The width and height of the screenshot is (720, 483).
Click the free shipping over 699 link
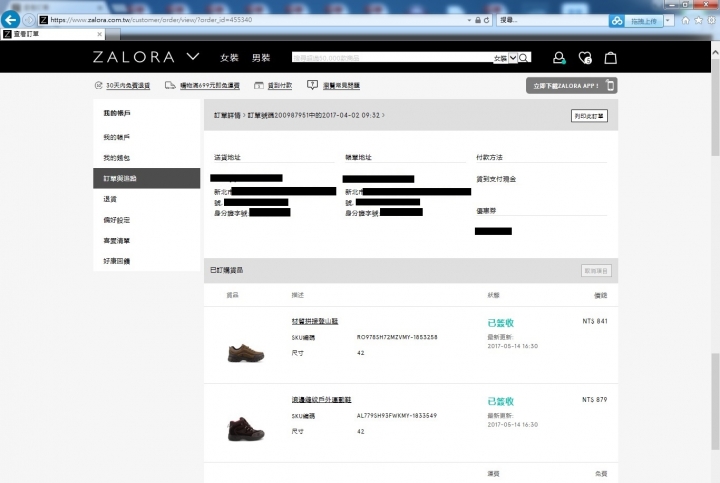tap(210, 85)
